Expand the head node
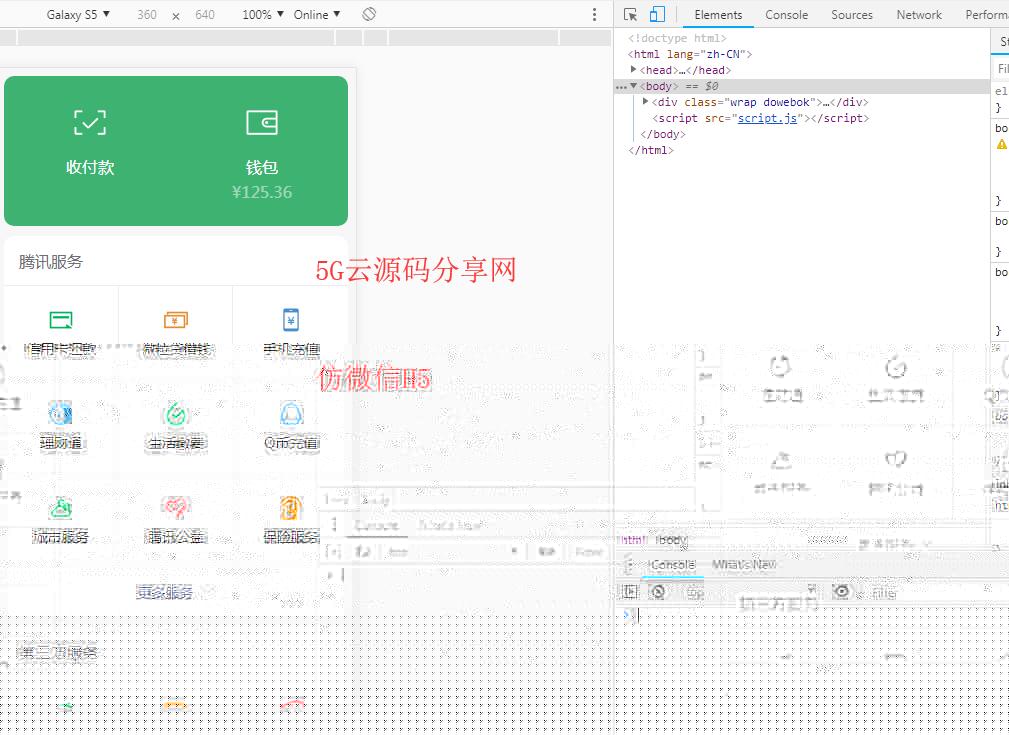The width and height of the screenshot is (1009, 735). (634, 70)
